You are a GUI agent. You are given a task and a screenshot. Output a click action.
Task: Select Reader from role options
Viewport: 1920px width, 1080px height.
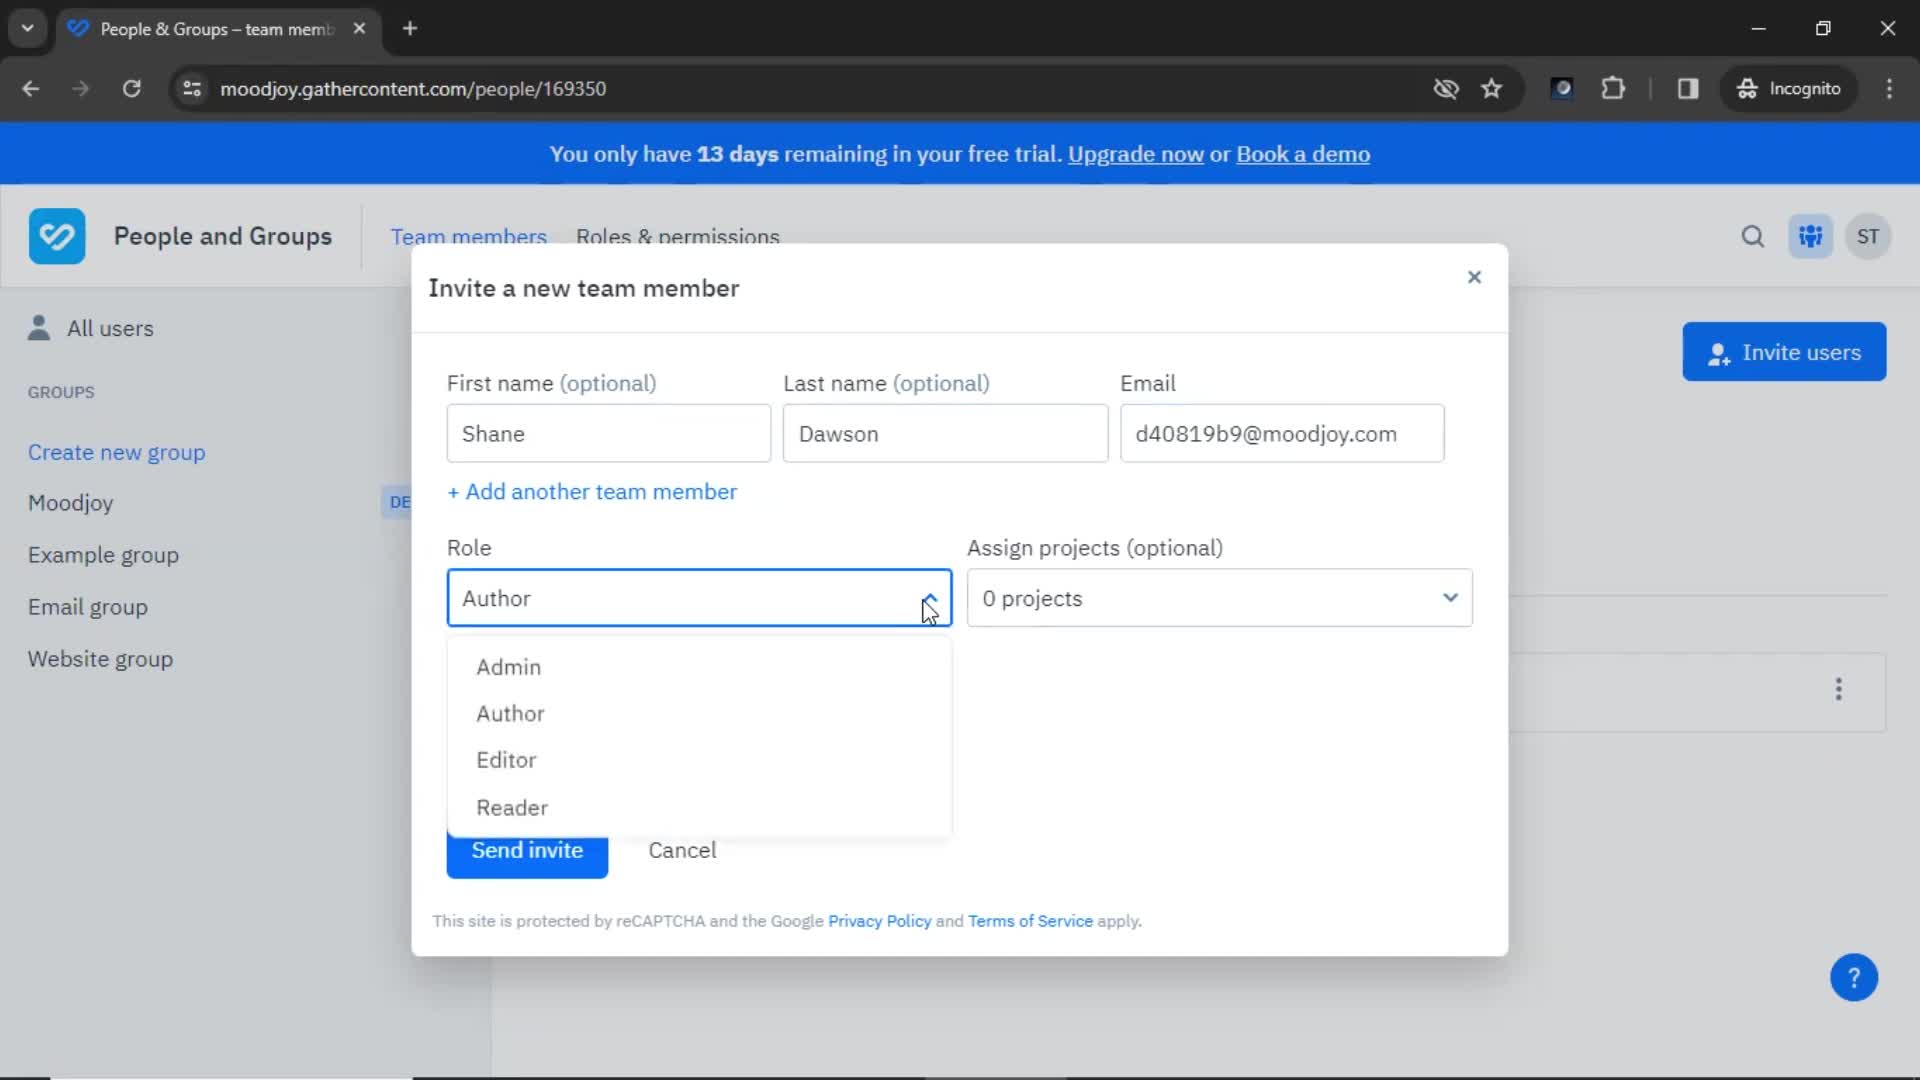tap(513, 806)
